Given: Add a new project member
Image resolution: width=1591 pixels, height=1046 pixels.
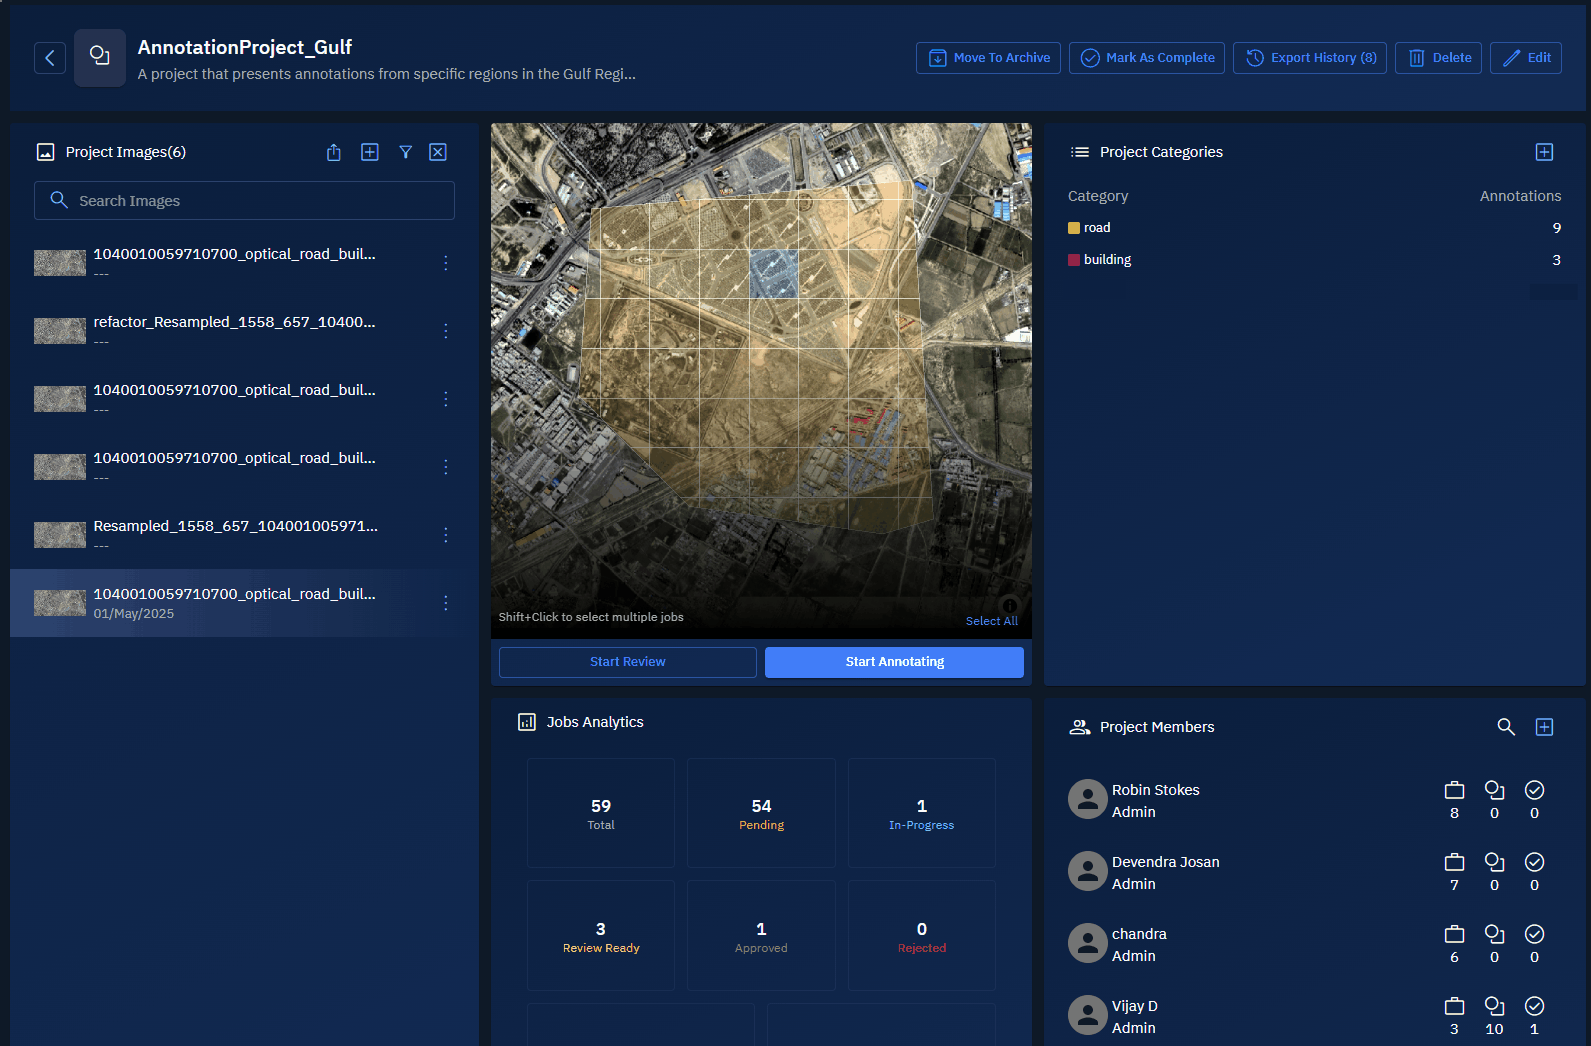Looking at the screenshot, I should [1544, 727].
